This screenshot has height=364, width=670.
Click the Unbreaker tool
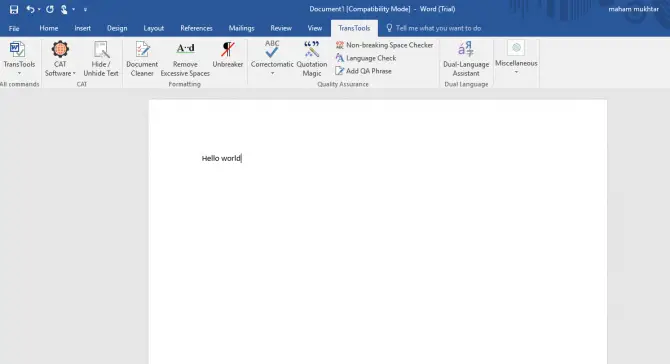tap(228, 55)
